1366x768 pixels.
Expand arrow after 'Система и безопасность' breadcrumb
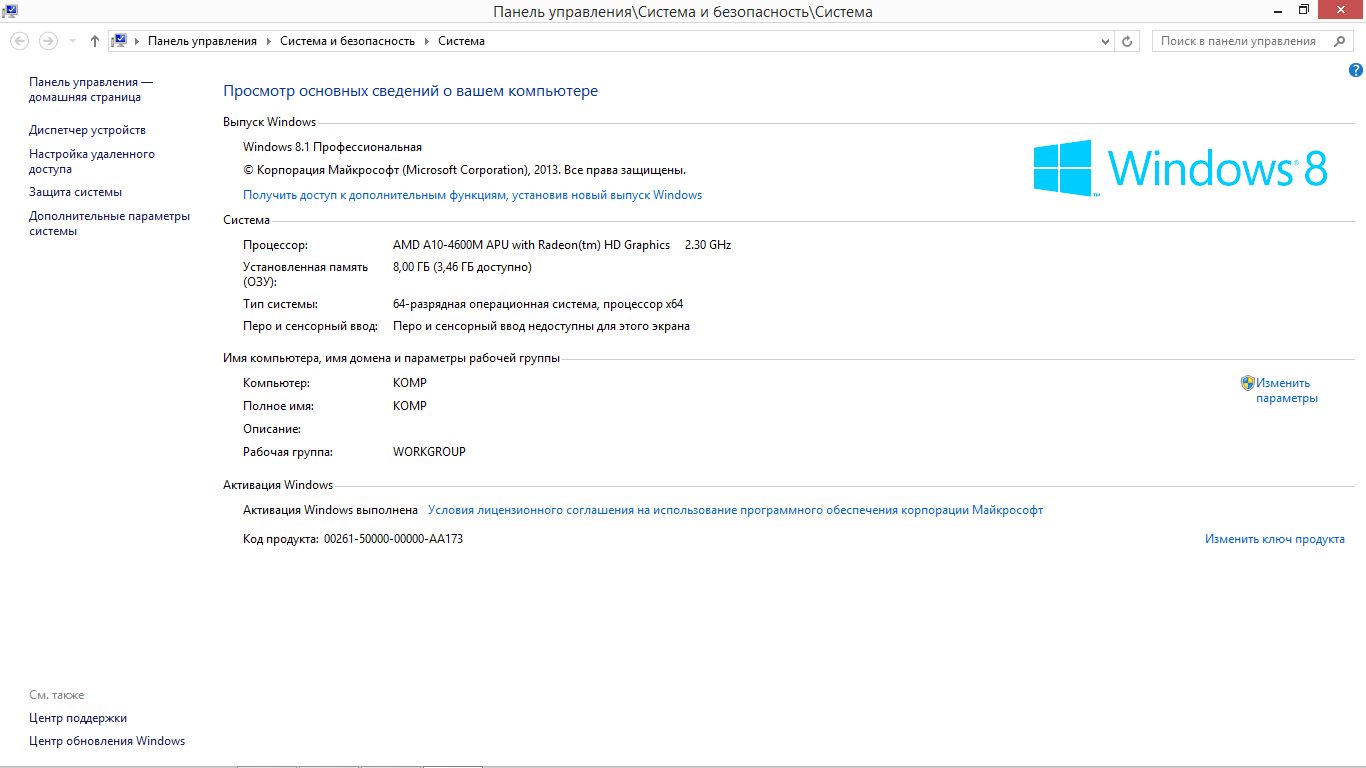click(426, 41)
